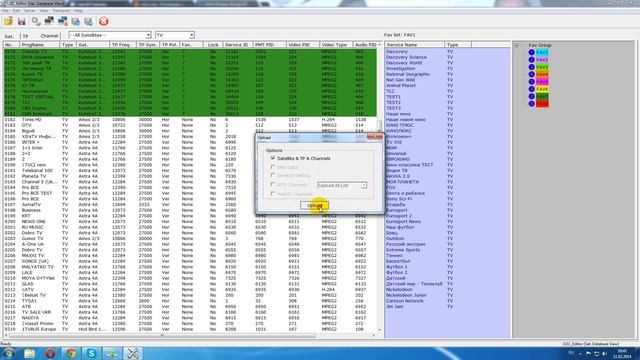The height and width of the screenshot is (360, 640).
Task: Click the magnifier search toolbar icon
Action: point(36,21)
